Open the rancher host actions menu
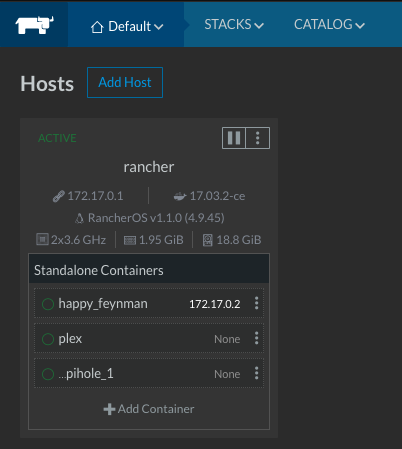This screenshot has width=402, height=449. click(x=258, y=138)
